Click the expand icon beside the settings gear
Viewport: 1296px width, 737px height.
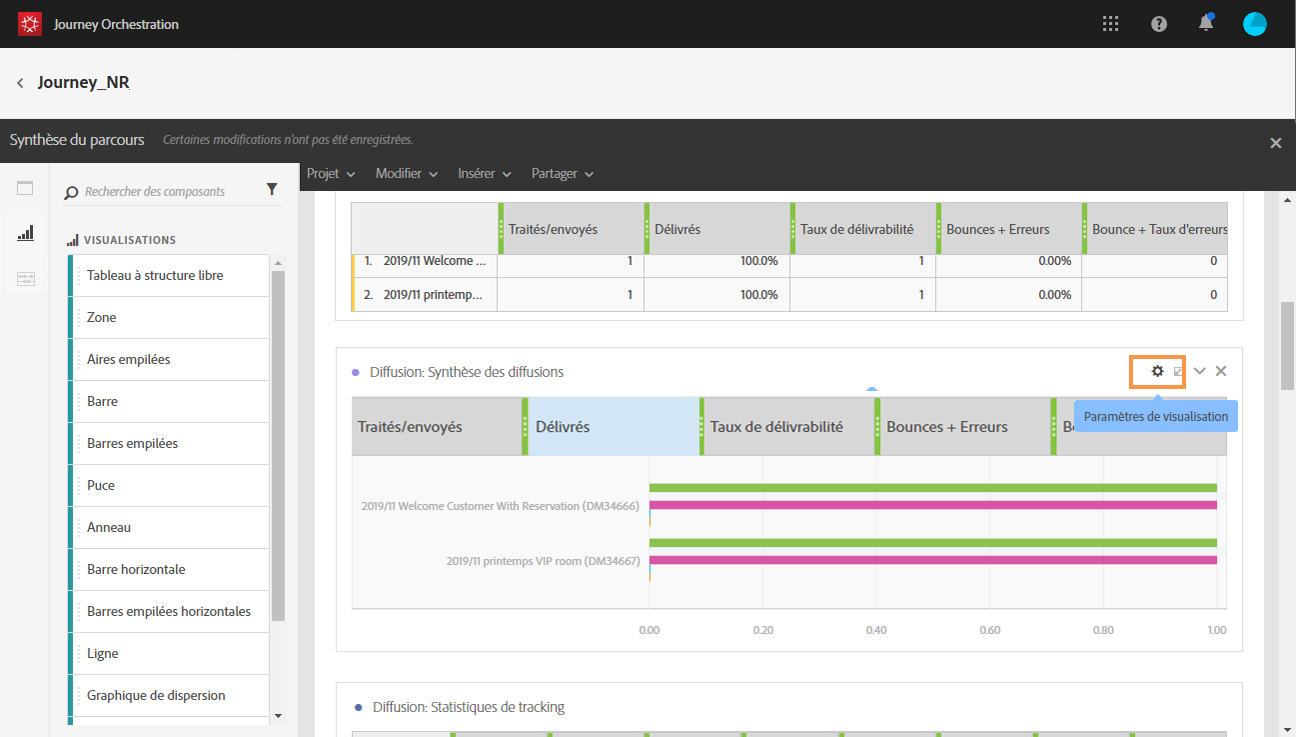1178,372
